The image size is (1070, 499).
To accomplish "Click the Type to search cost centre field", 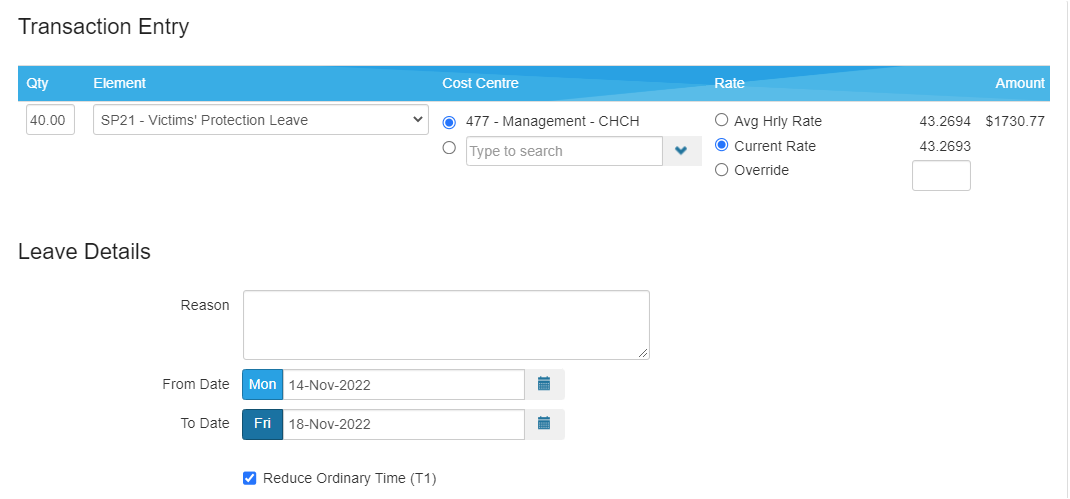I will point(564,151).
